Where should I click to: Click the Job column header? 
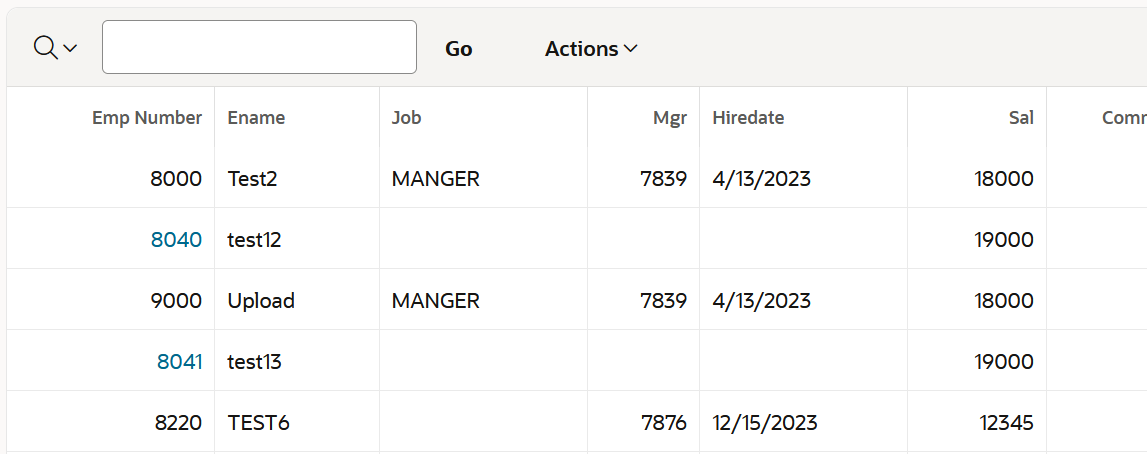click(407, 118)
